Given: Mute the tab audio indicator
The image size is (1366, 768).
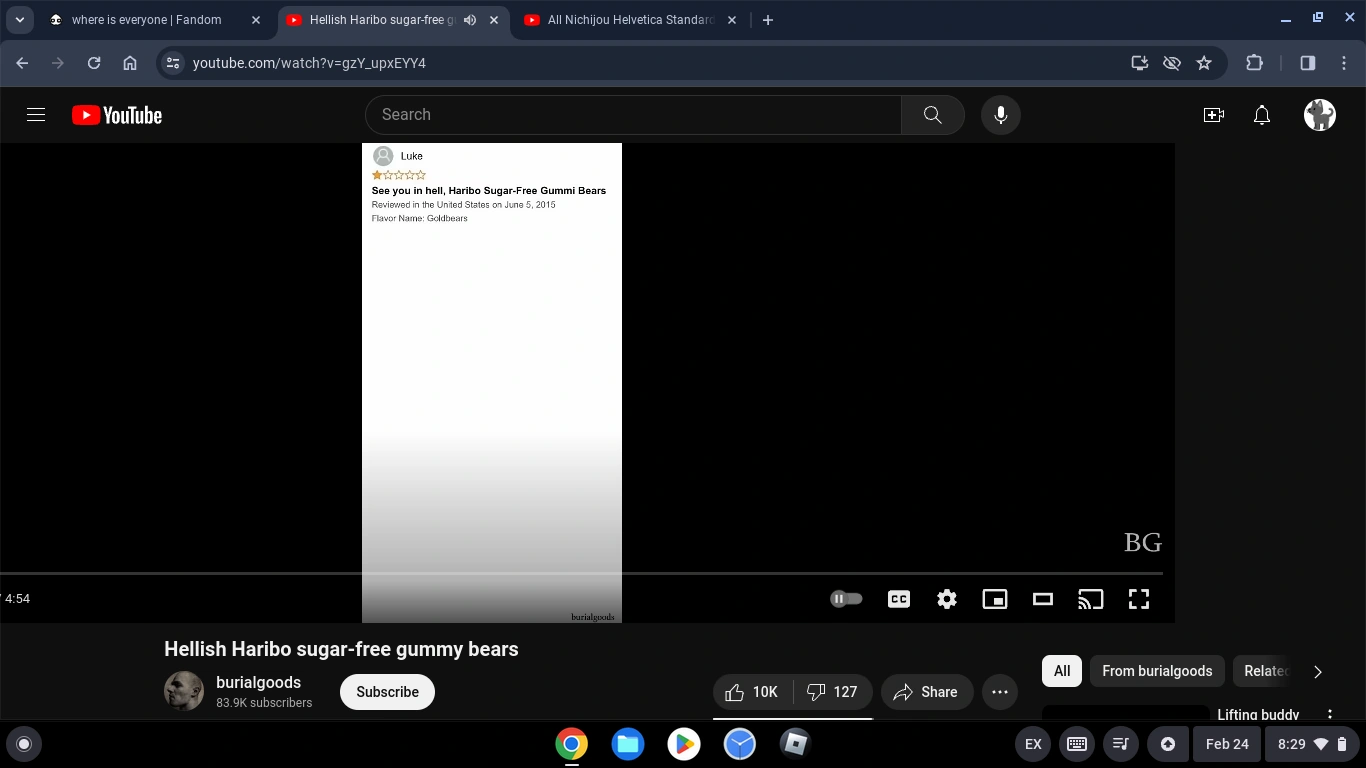Looking at the screenshot, I should (x=469, y=19).
